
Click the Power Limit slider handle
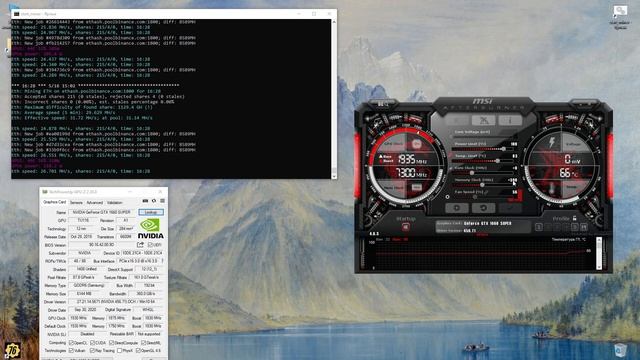pyautogui.click(x=504, y=149)
